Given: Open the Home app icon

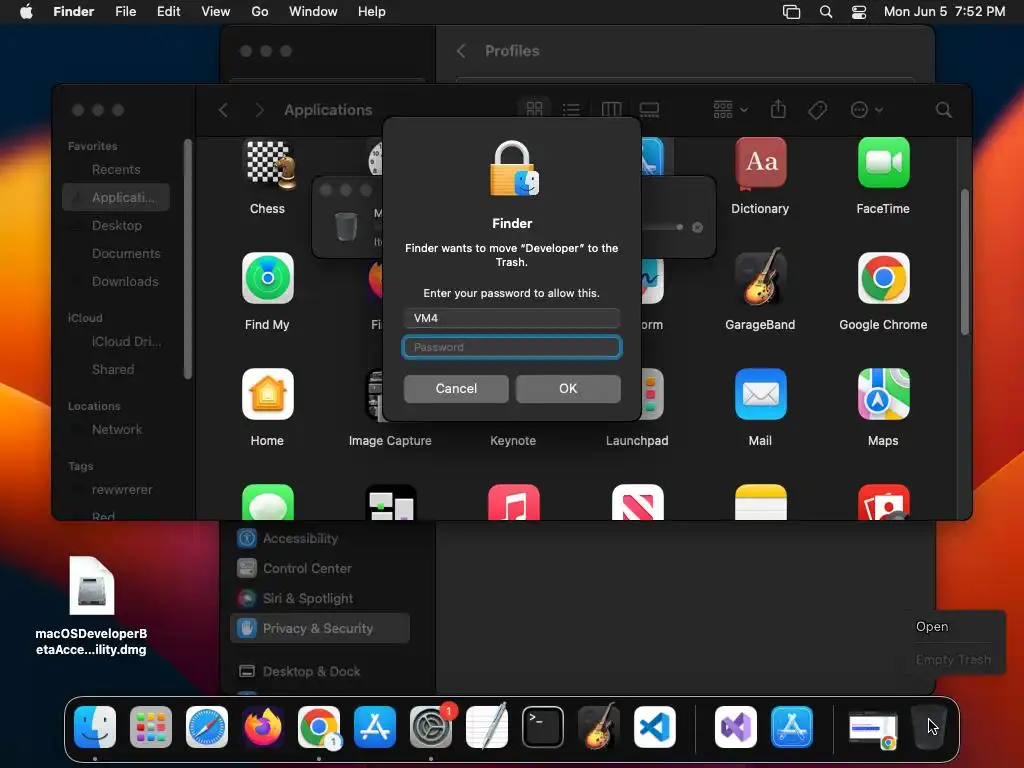Looking at the screenshot, I should click(x=268, y=394).
